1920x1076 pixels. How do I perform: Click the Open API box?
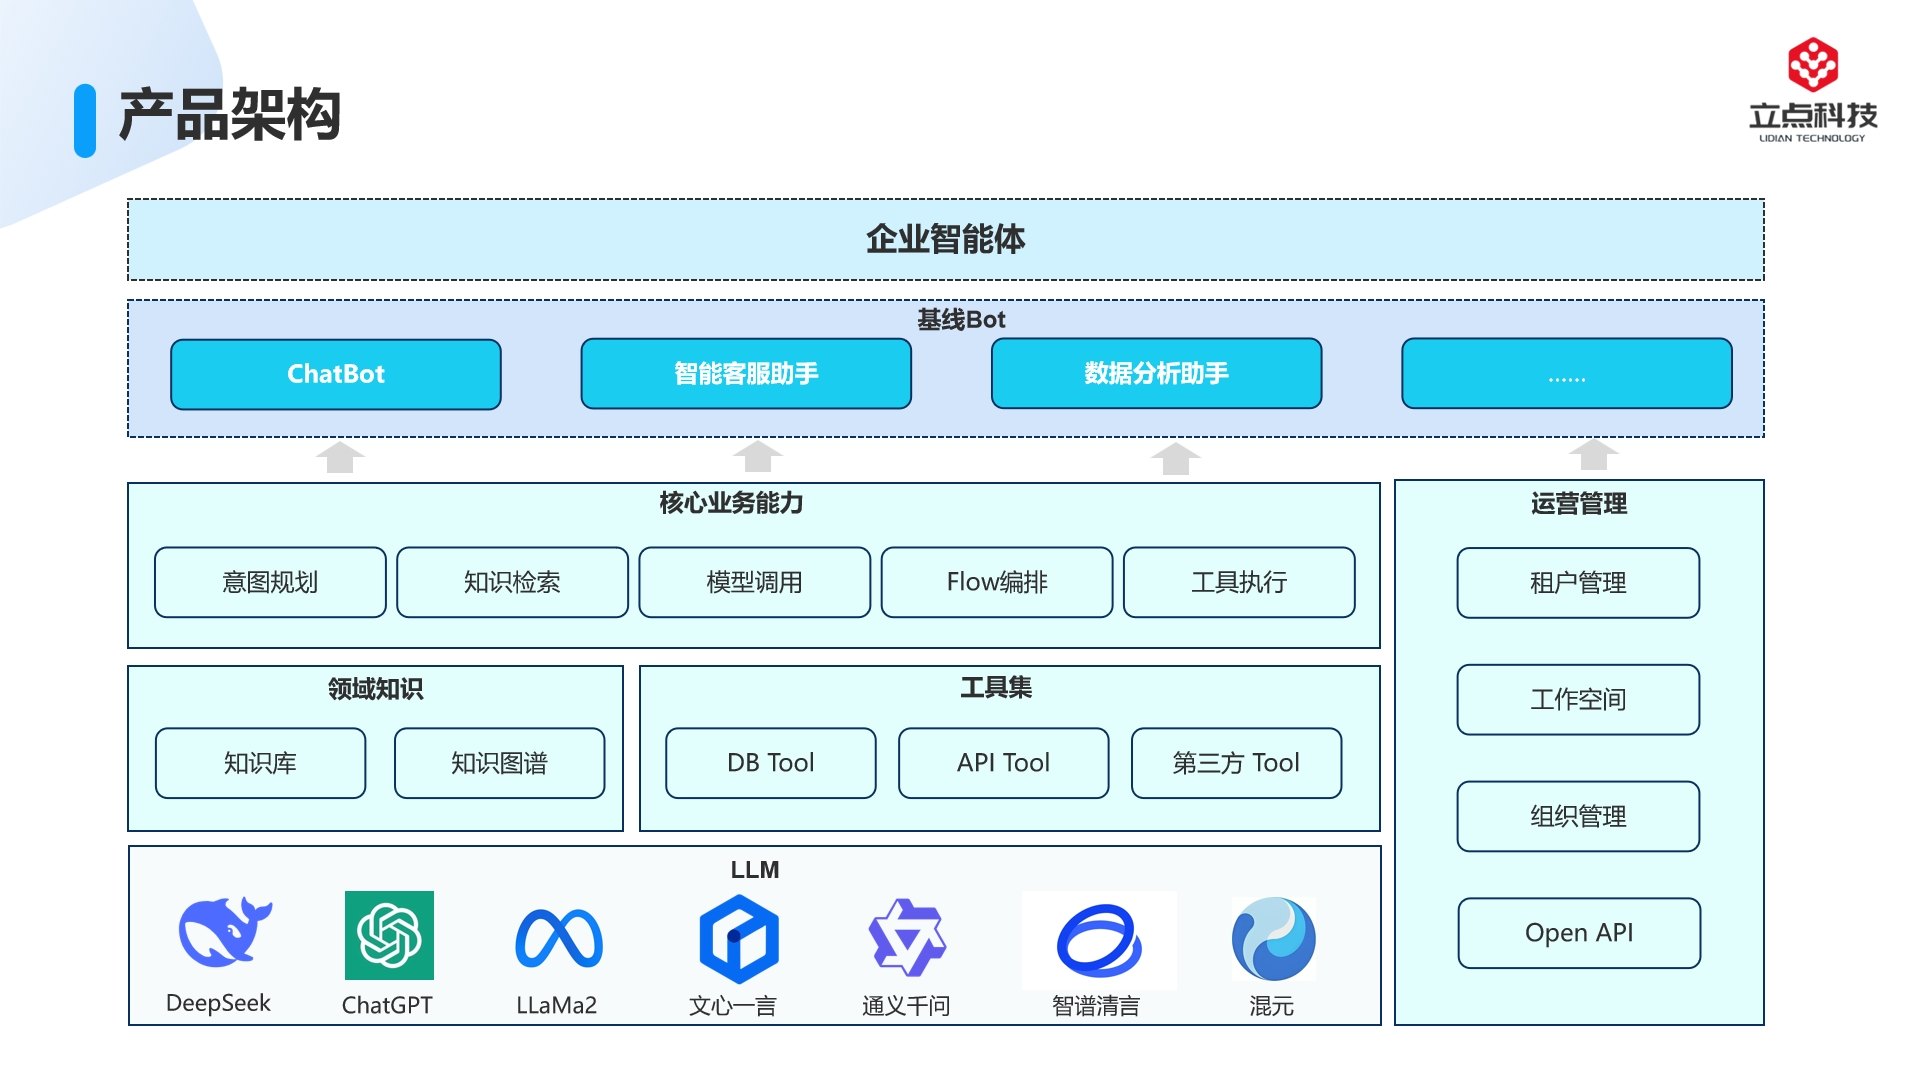click(1579, 933)
